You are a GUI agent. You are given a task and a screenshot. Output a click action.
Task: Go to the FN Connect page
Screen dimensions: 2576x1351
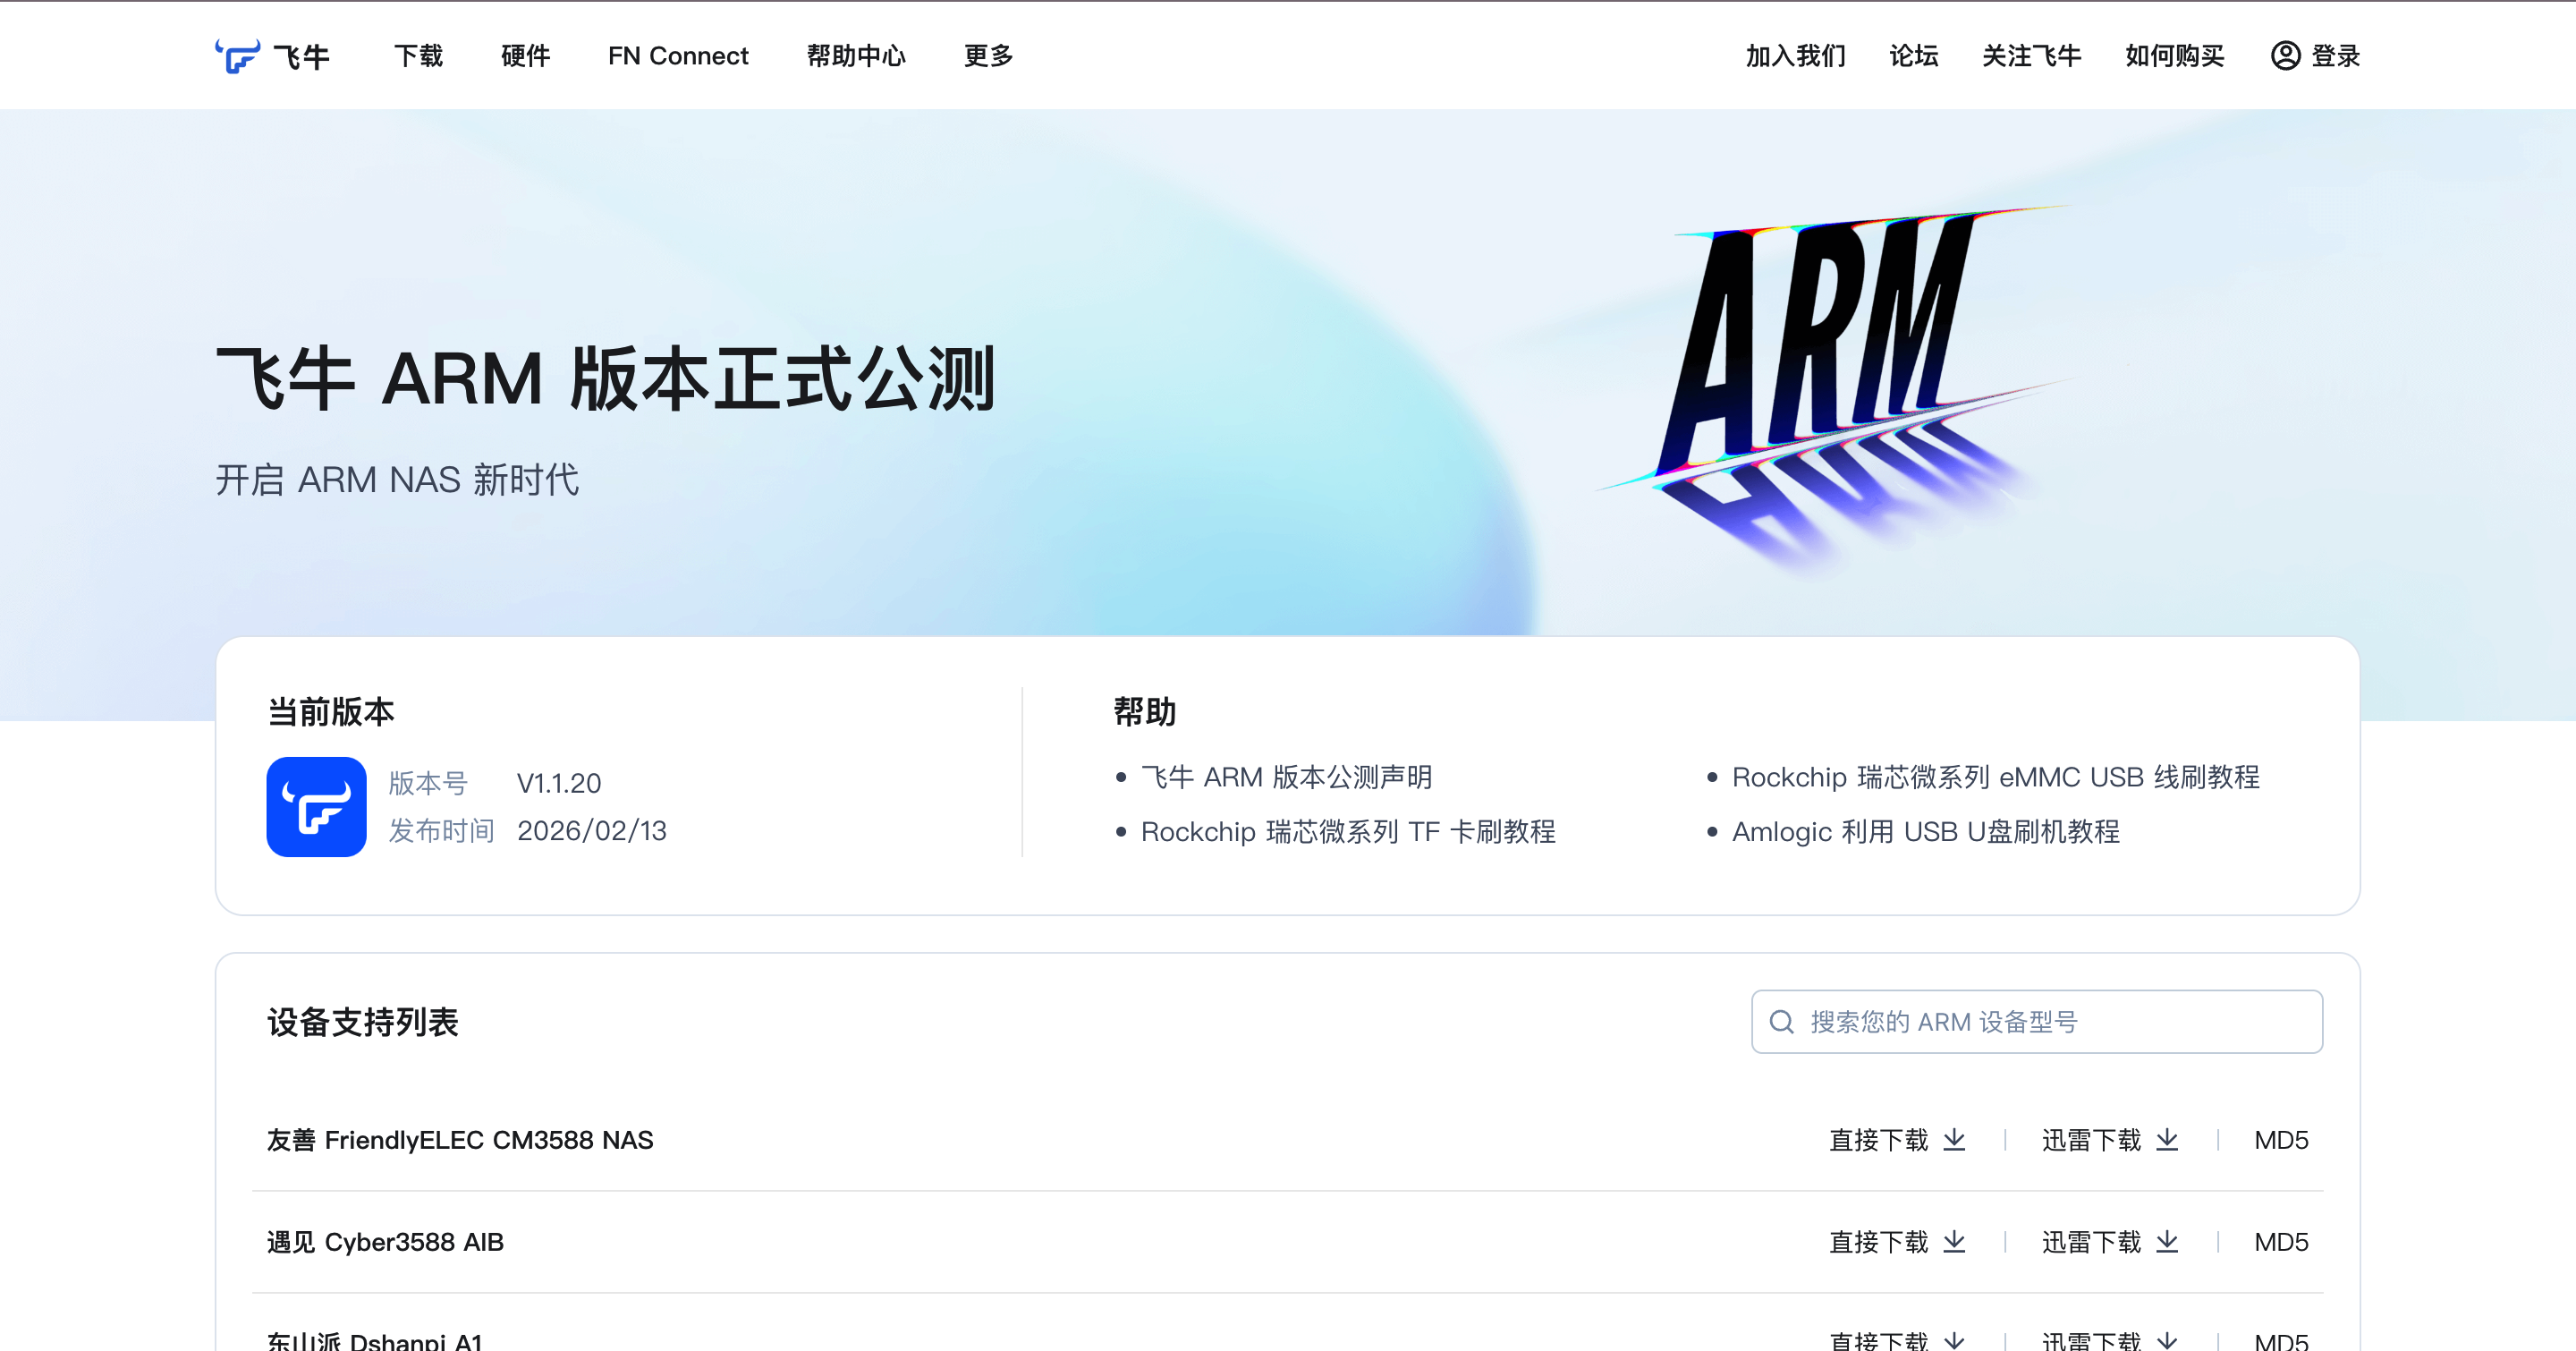point(678,56)
